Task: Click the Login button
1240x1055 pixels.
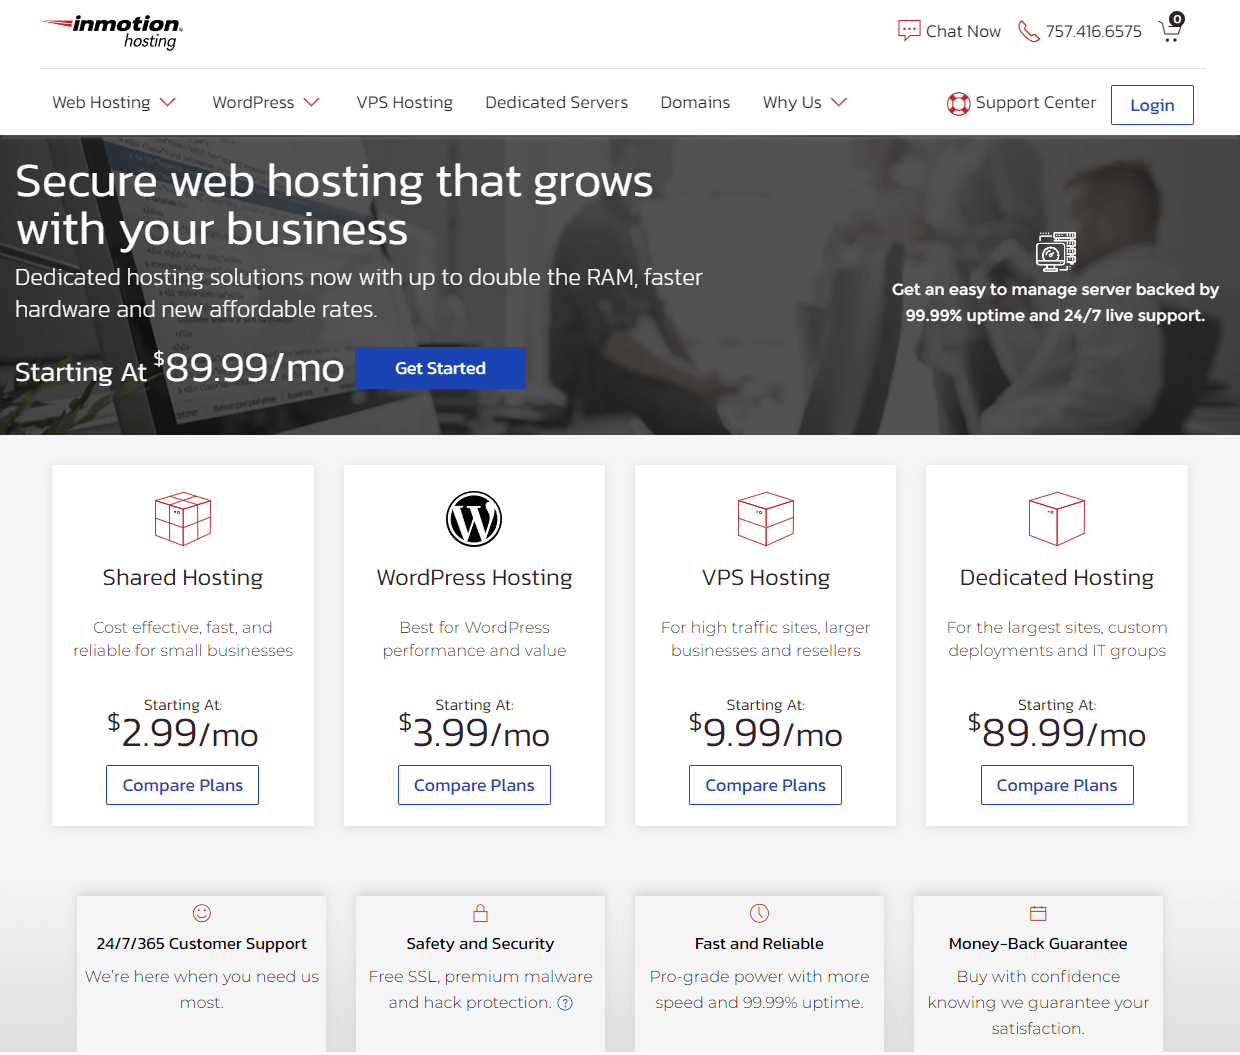Action: point(1152,105)
